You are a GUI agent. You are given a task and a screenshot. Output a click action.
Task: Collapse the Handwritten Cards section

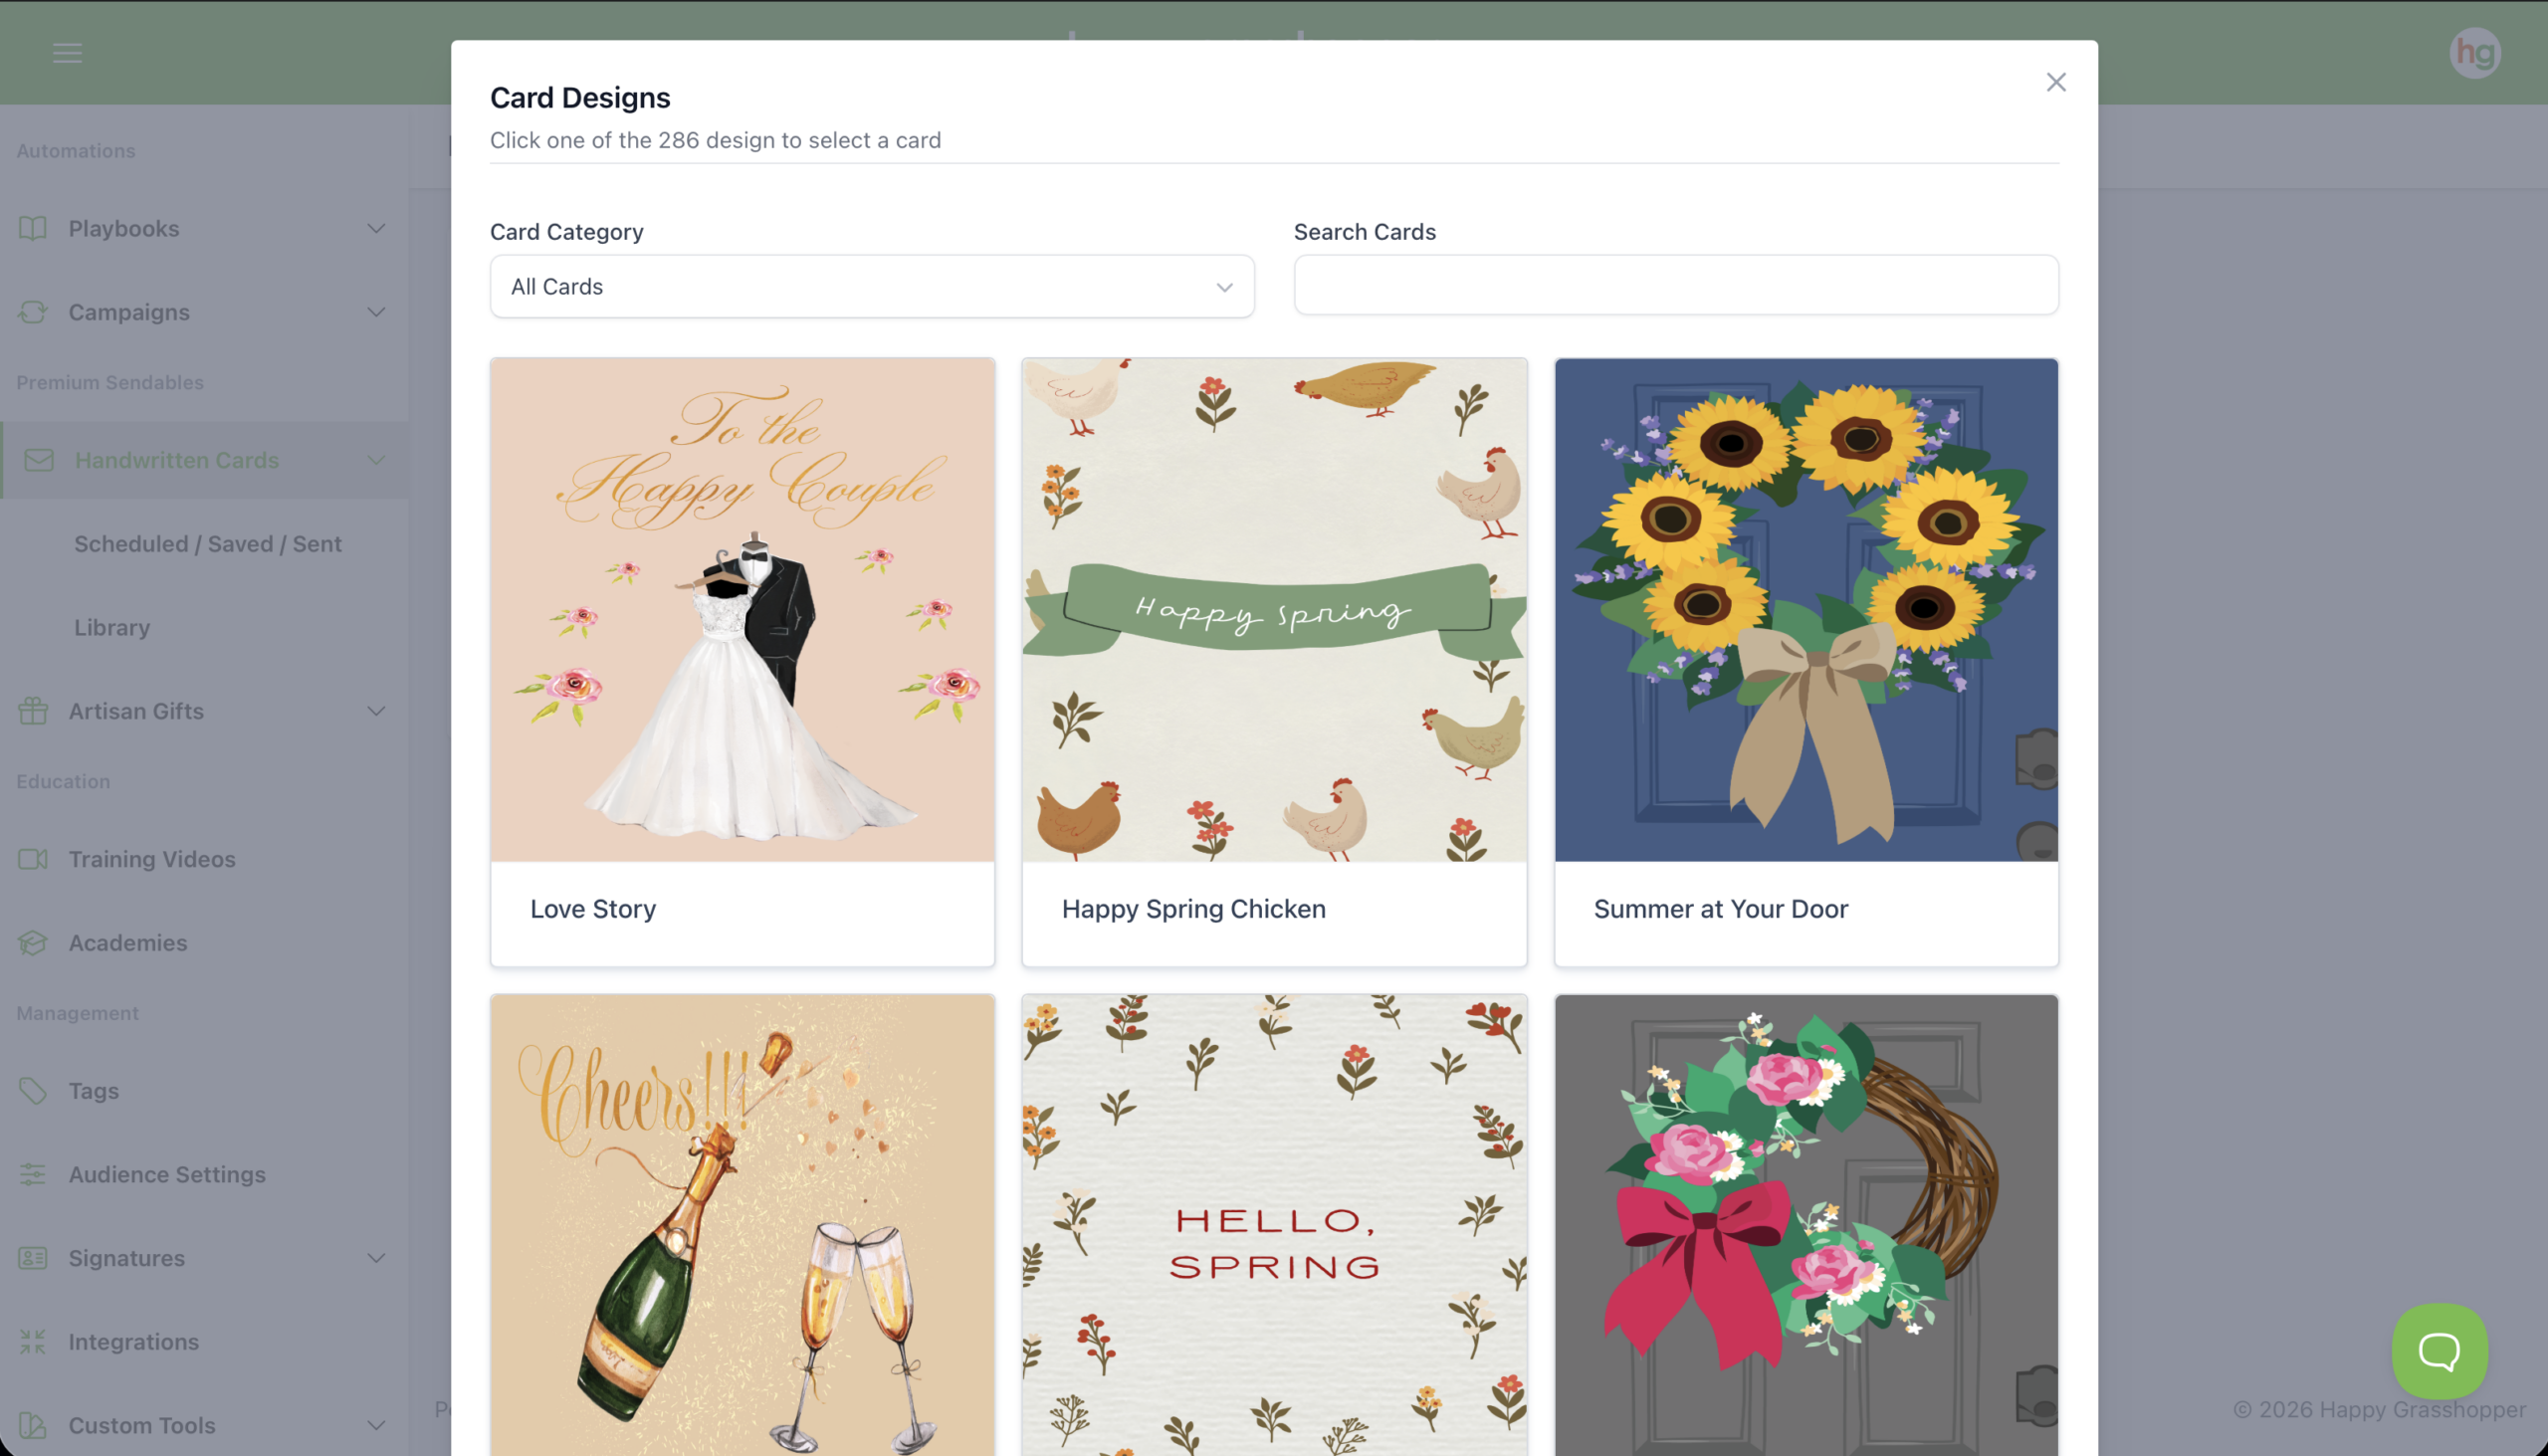[x=376, y=460]
